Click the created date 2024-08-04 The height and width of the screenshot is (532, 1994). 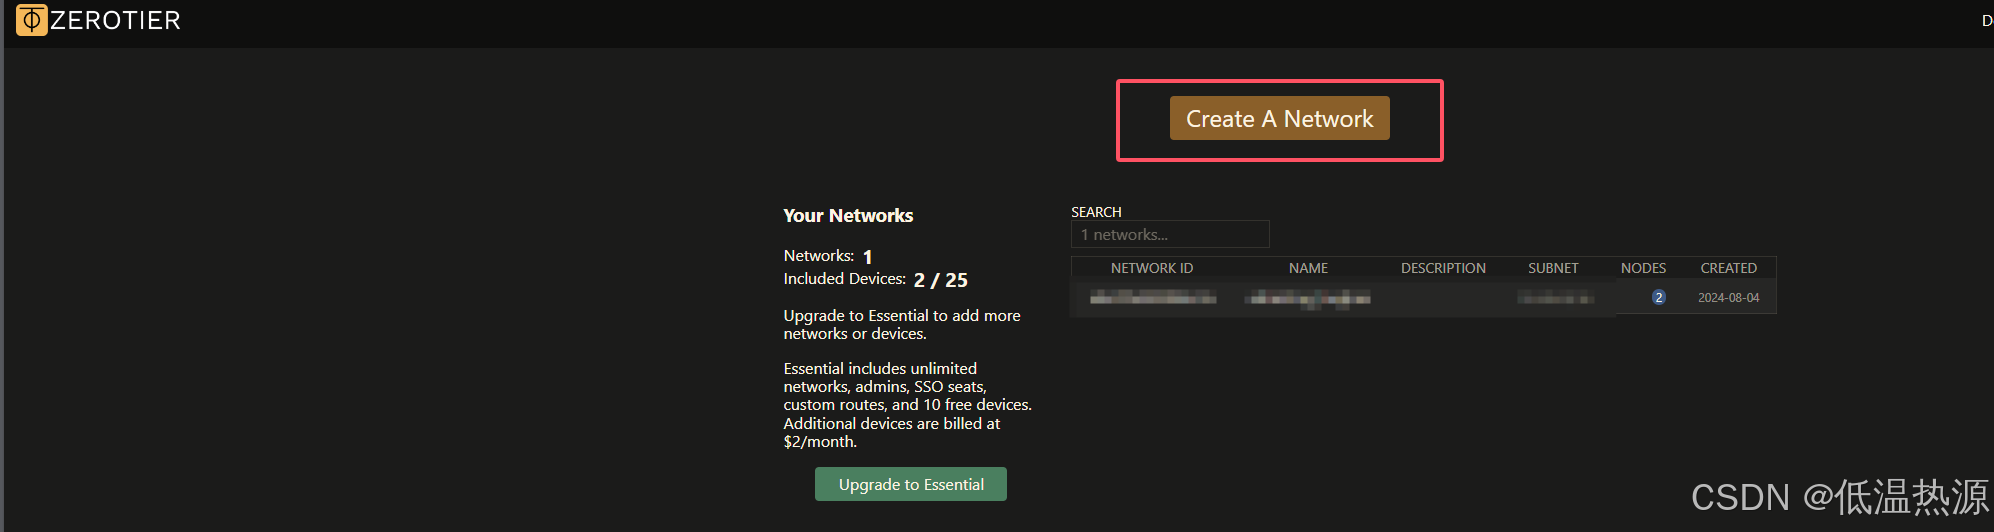click(x=1728, y=298)
